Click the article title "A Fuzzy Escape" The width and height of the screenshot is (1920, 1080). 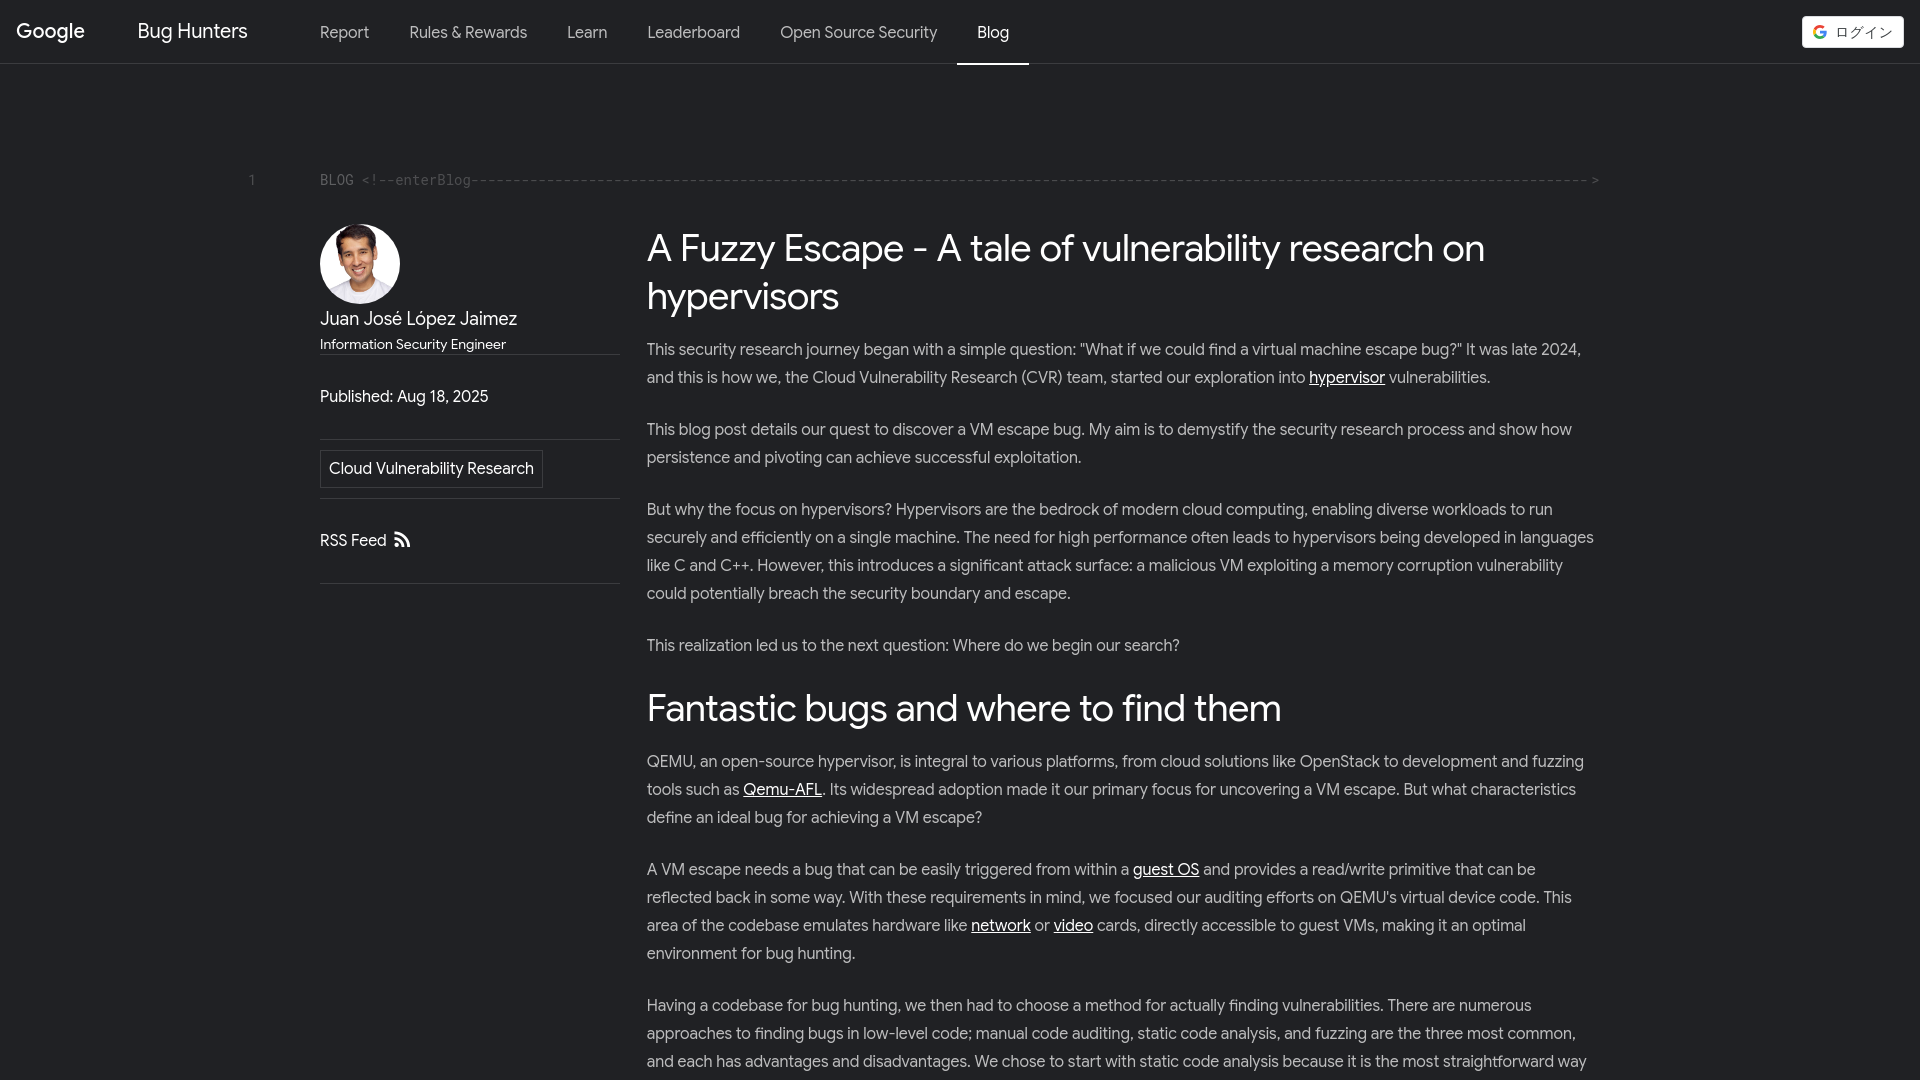click(1065, 272)
